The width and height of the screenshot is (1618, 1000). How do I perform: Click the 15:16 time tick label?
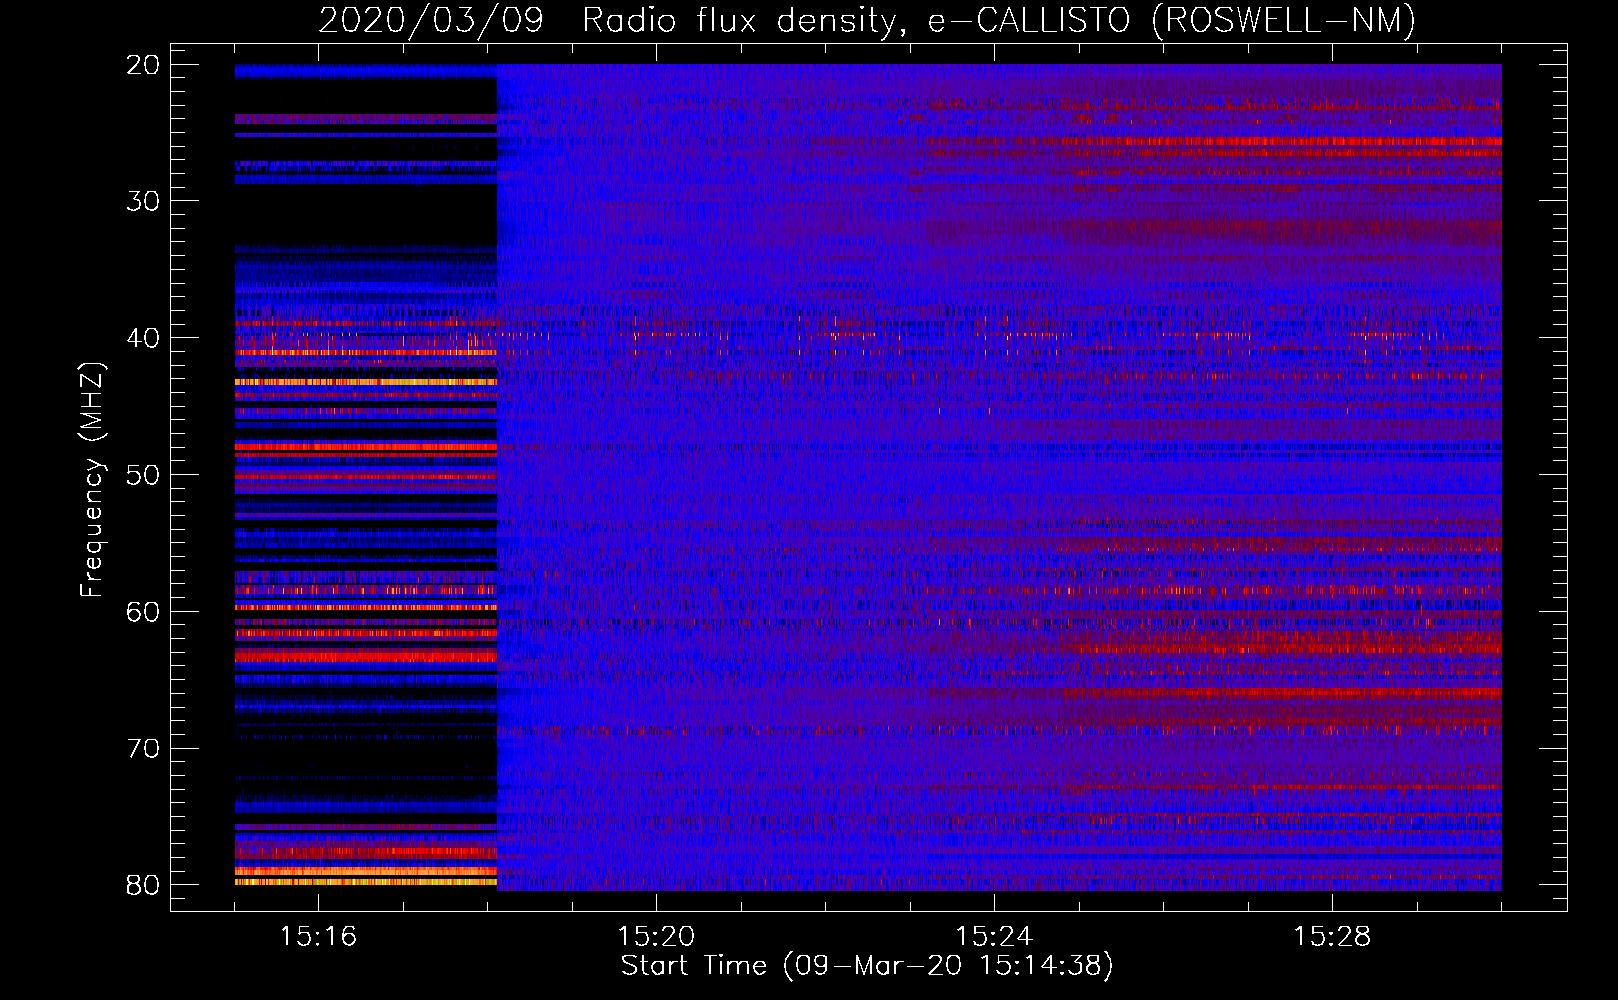(x=318, y=937)
